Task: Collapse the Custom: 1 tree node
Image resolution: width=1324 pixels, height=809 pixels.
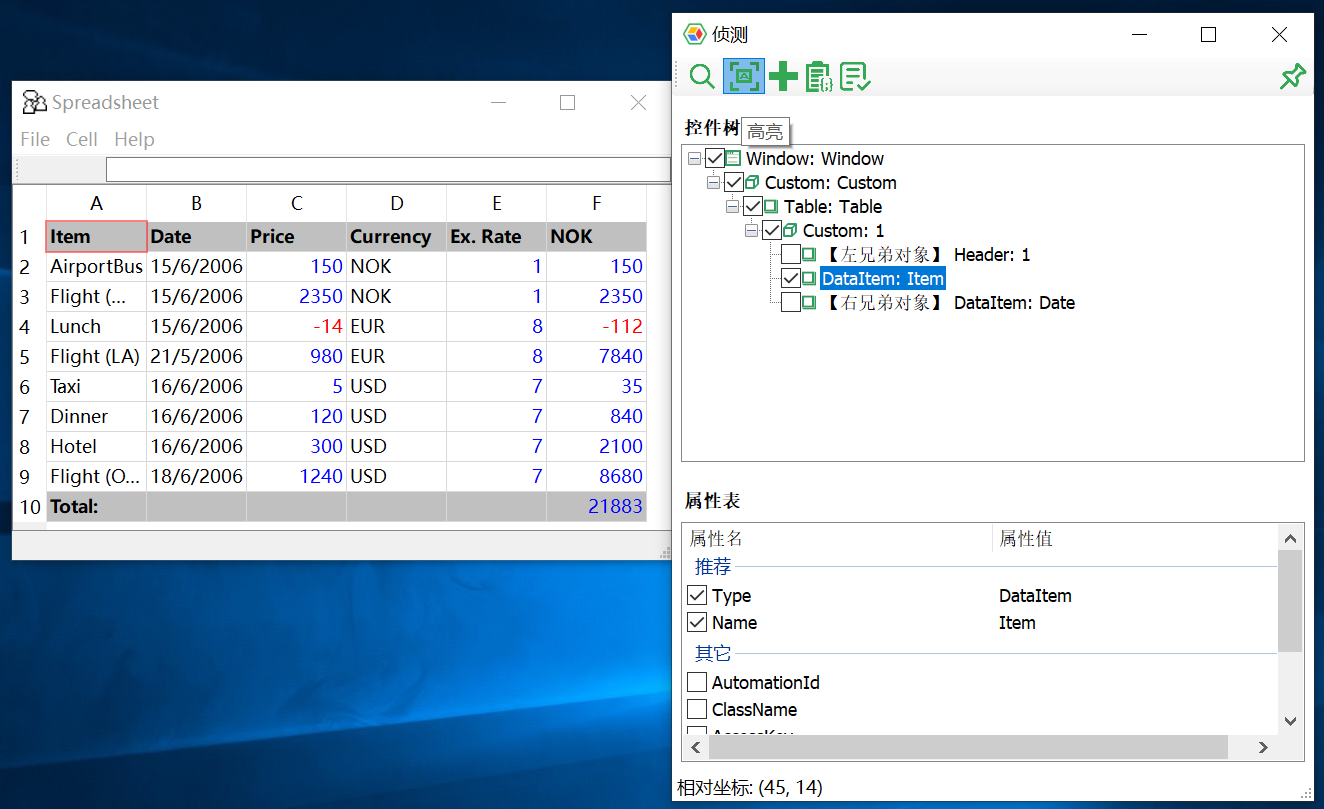Action: click(x=752, y=231)
